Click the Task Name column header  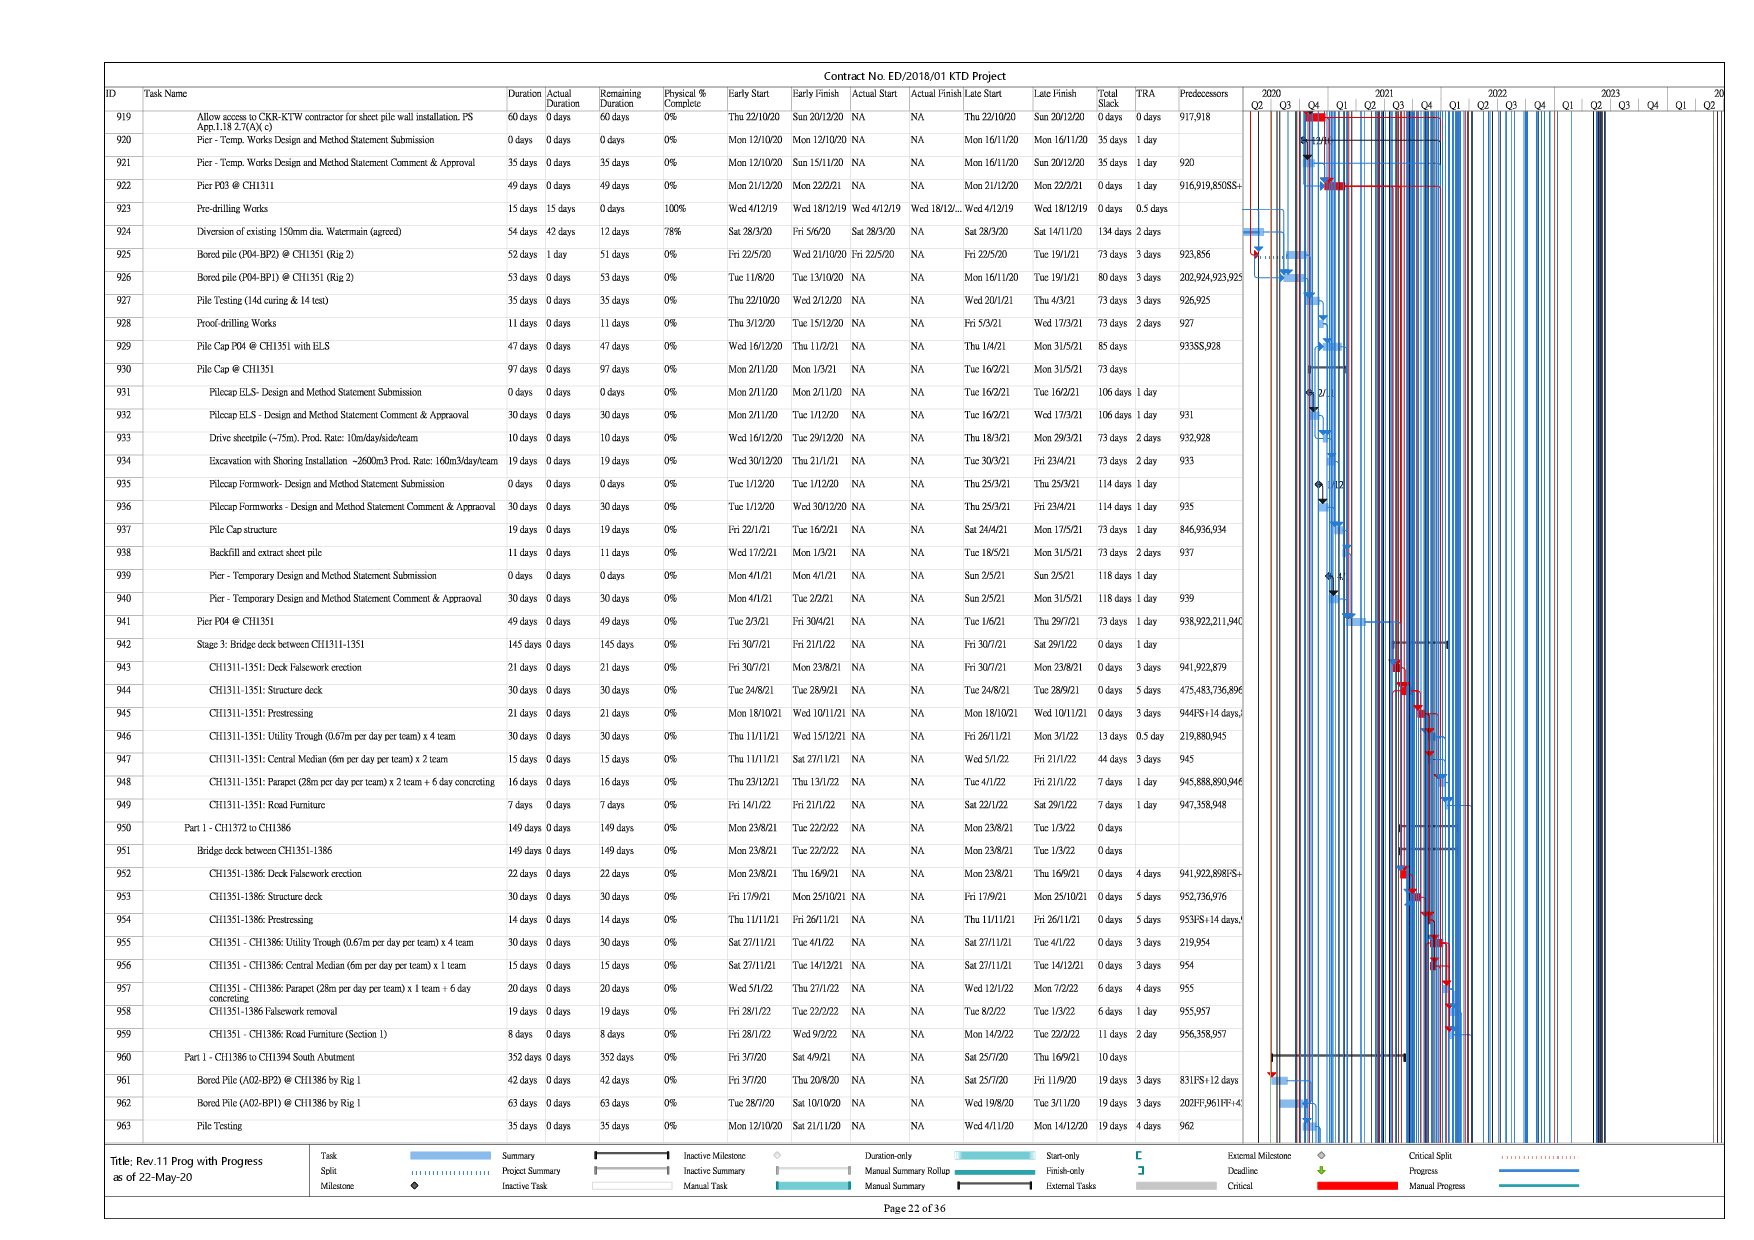(x=166, y=94)
